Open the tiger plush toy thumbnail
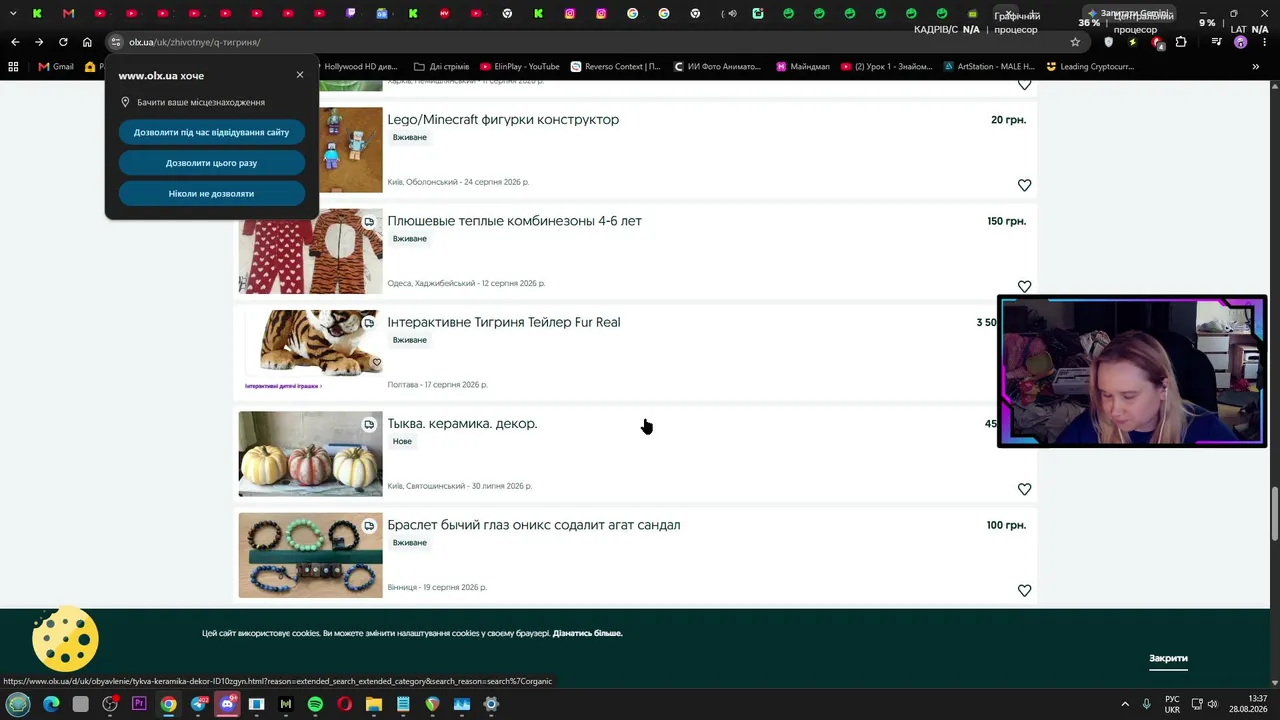 click(310, 350)
